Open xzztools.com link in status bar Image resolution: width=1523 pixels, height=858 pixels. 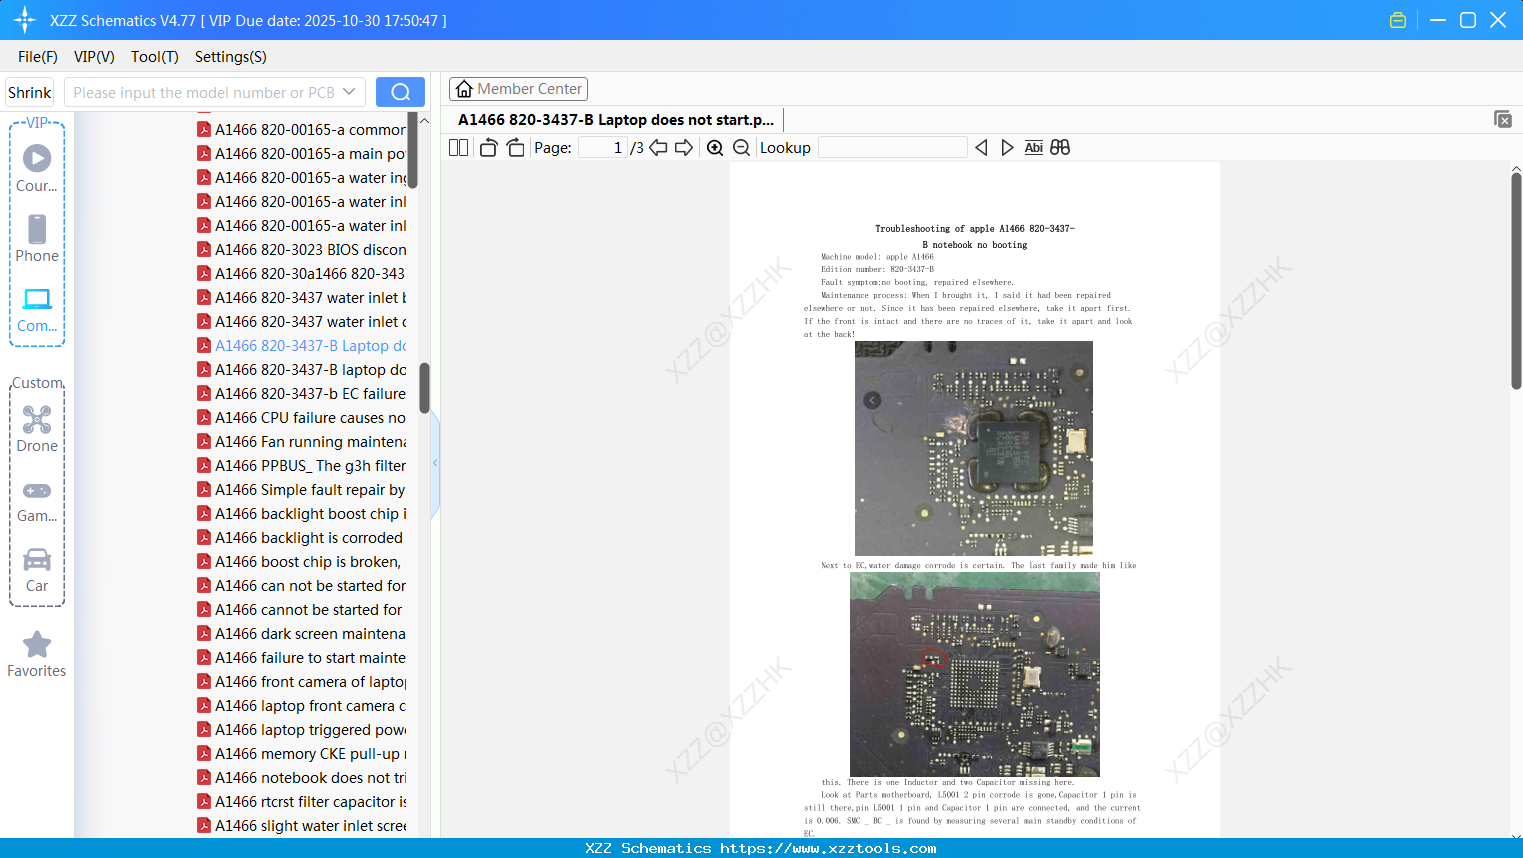pyautogui.click(x=828, y=848)
